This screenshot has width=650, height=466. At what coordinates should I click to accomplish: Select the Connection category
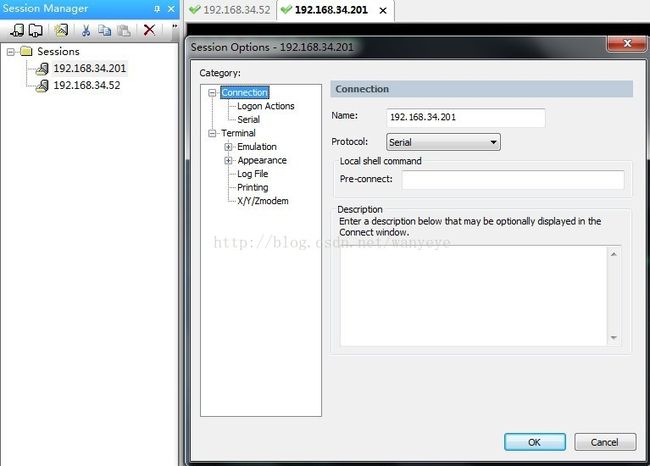pos(245,92)
